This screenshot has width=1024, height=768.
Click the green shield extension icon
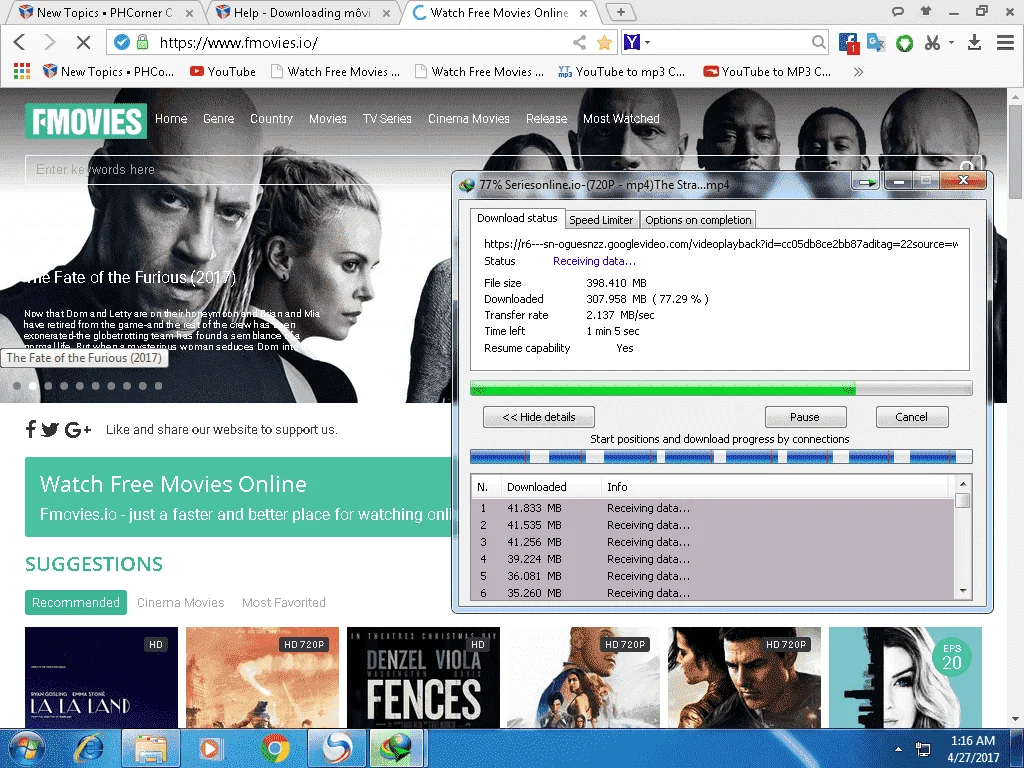point(904,43)
